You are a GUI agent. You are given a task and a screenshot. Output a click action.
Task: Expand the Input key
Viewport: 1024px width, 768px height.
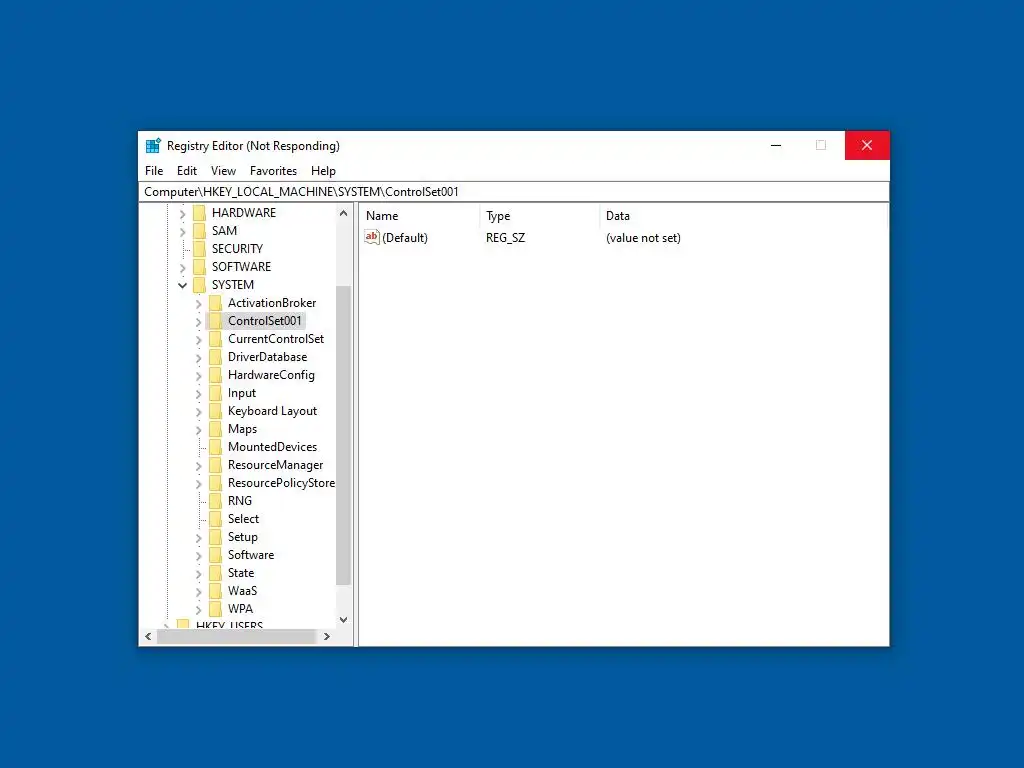[199, 394]
